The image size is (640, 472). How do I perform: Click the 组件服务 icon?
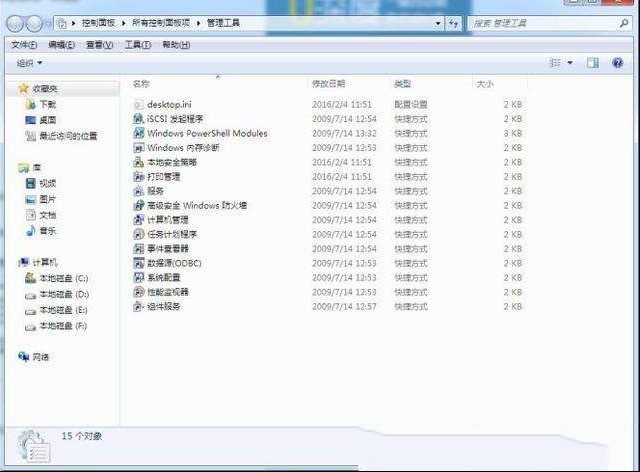tap(139, 306)
